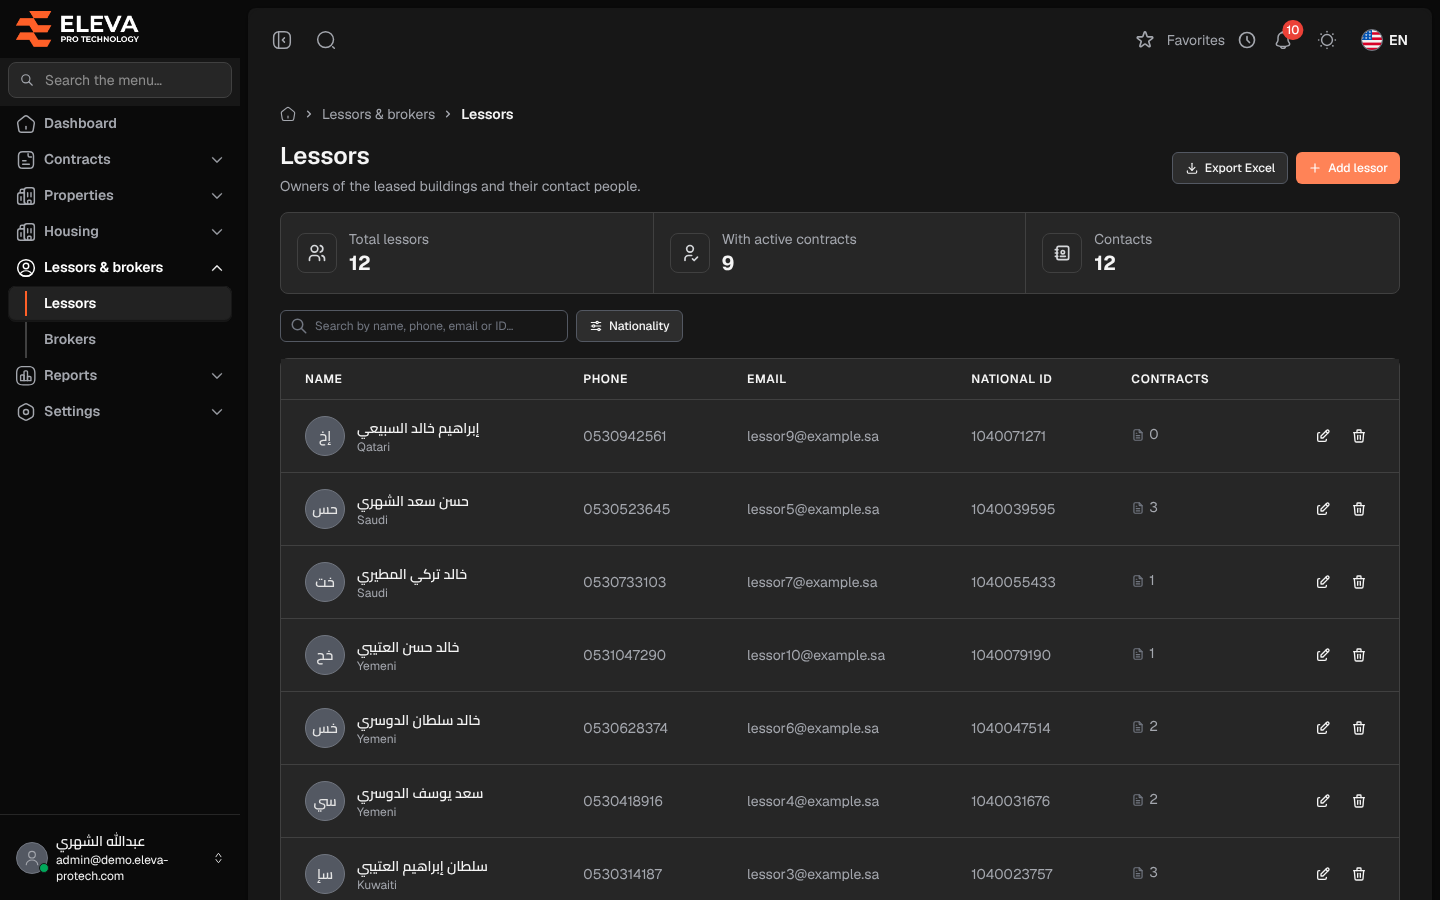
Task: Focus the lessor search field
Action: click(x=424, y=326)
